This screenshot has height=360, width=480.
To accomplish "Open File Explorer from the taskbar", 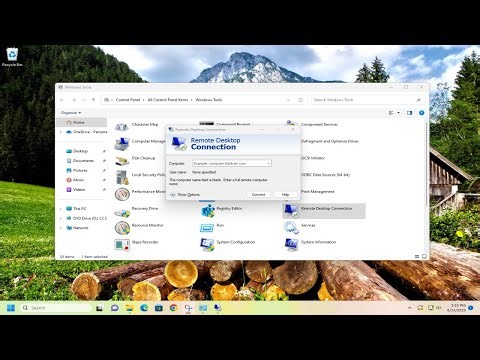I will (129, 308).
